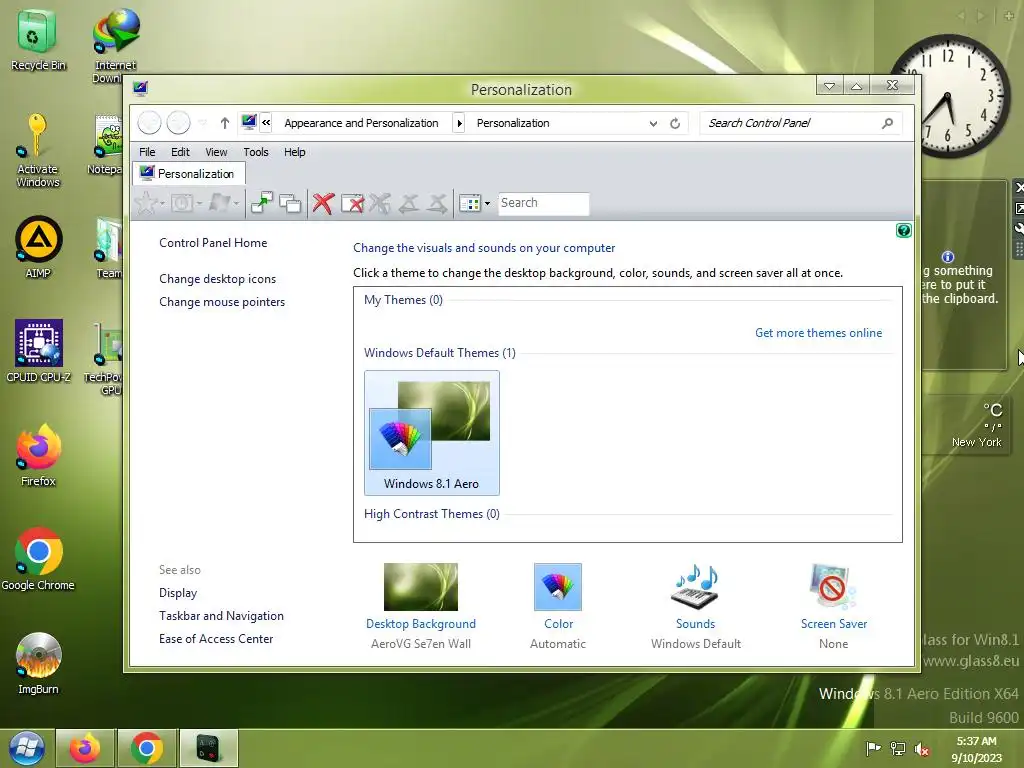Open Recycle Bin on the desktop
This screenshot has width=1024, height=768.
(x=38, y=40)
